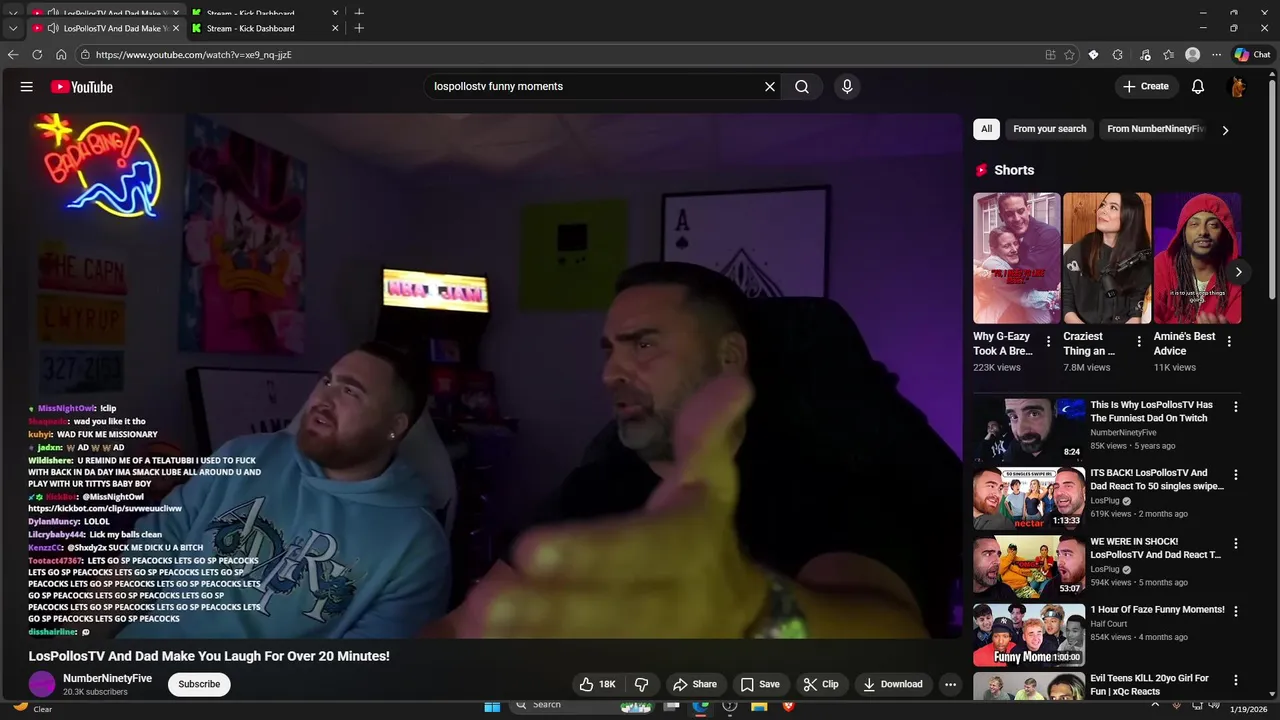The height and width of the screenshot is (720, 1280).
Task: Open Funniest Dad On Twitch video thumbnail
Action: pyautogui.click(x=1029, y=430)
